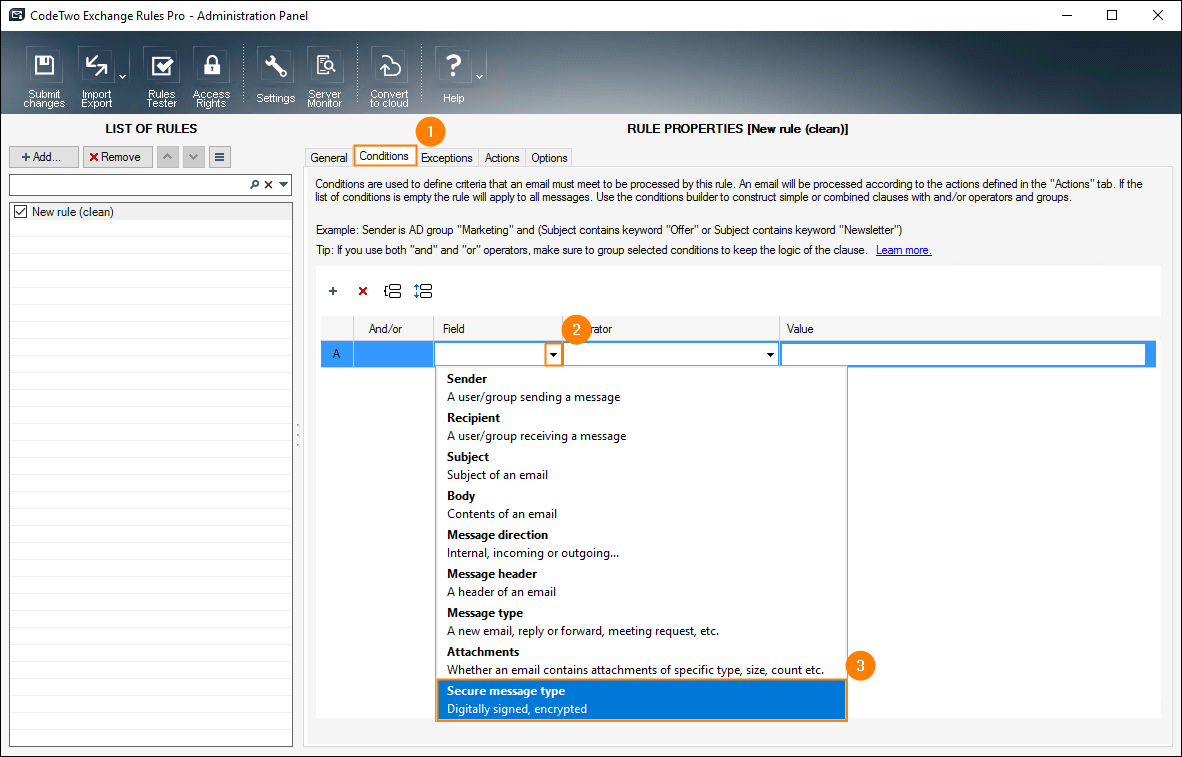Select the New rule (clean) list entry
This screenshot has width=1182, height=757.
tap(151, 212)
